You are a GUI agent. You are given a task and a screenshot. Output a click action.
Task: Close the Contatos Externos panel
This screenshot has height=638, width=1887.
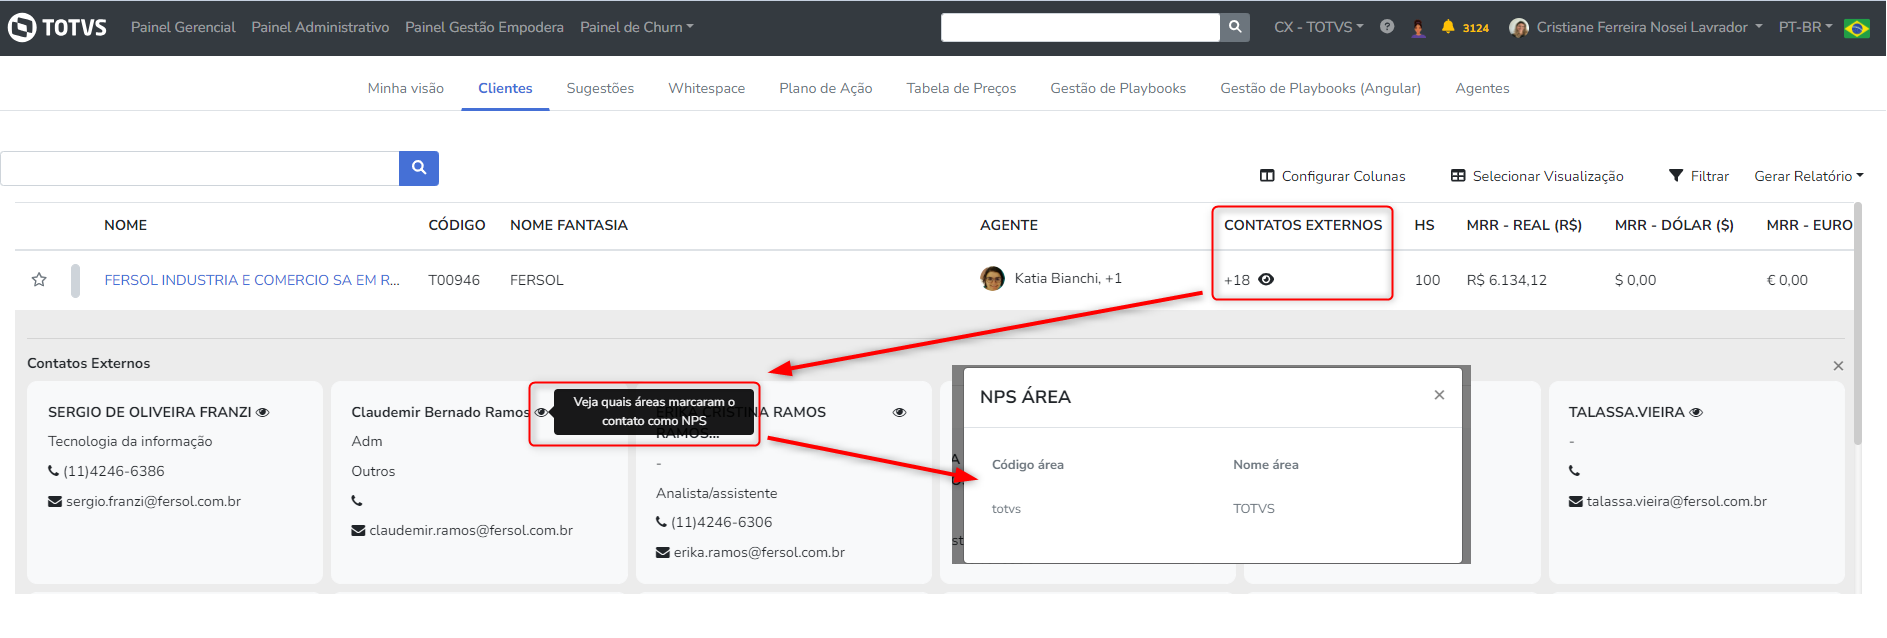1838,366
